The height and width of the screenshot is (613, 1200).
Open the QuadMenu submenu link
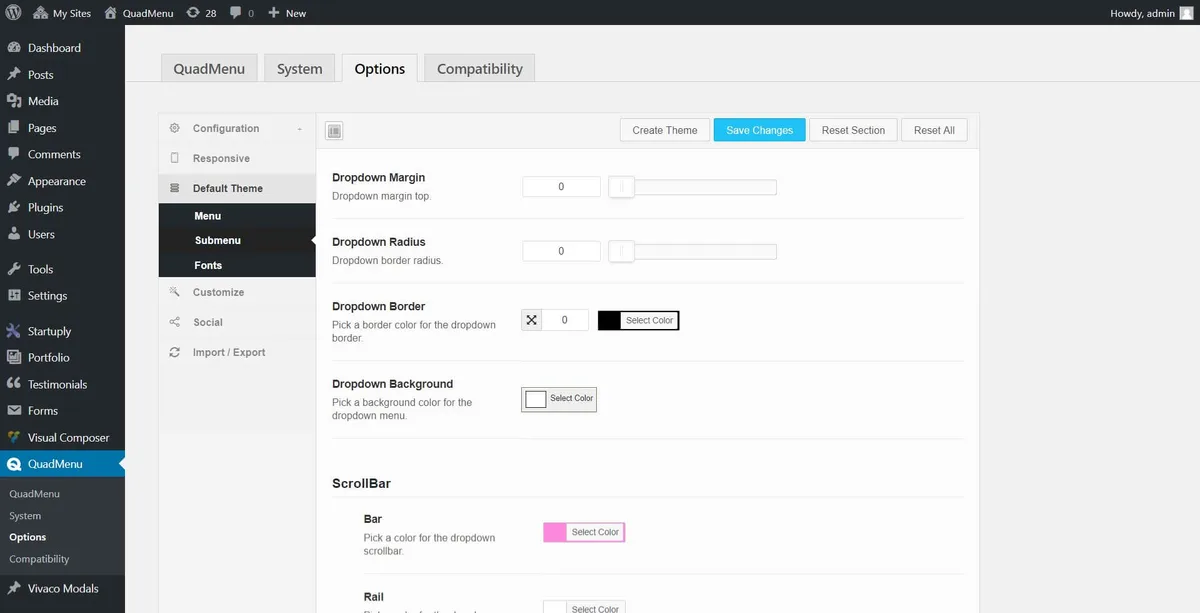tap(34, 494)
